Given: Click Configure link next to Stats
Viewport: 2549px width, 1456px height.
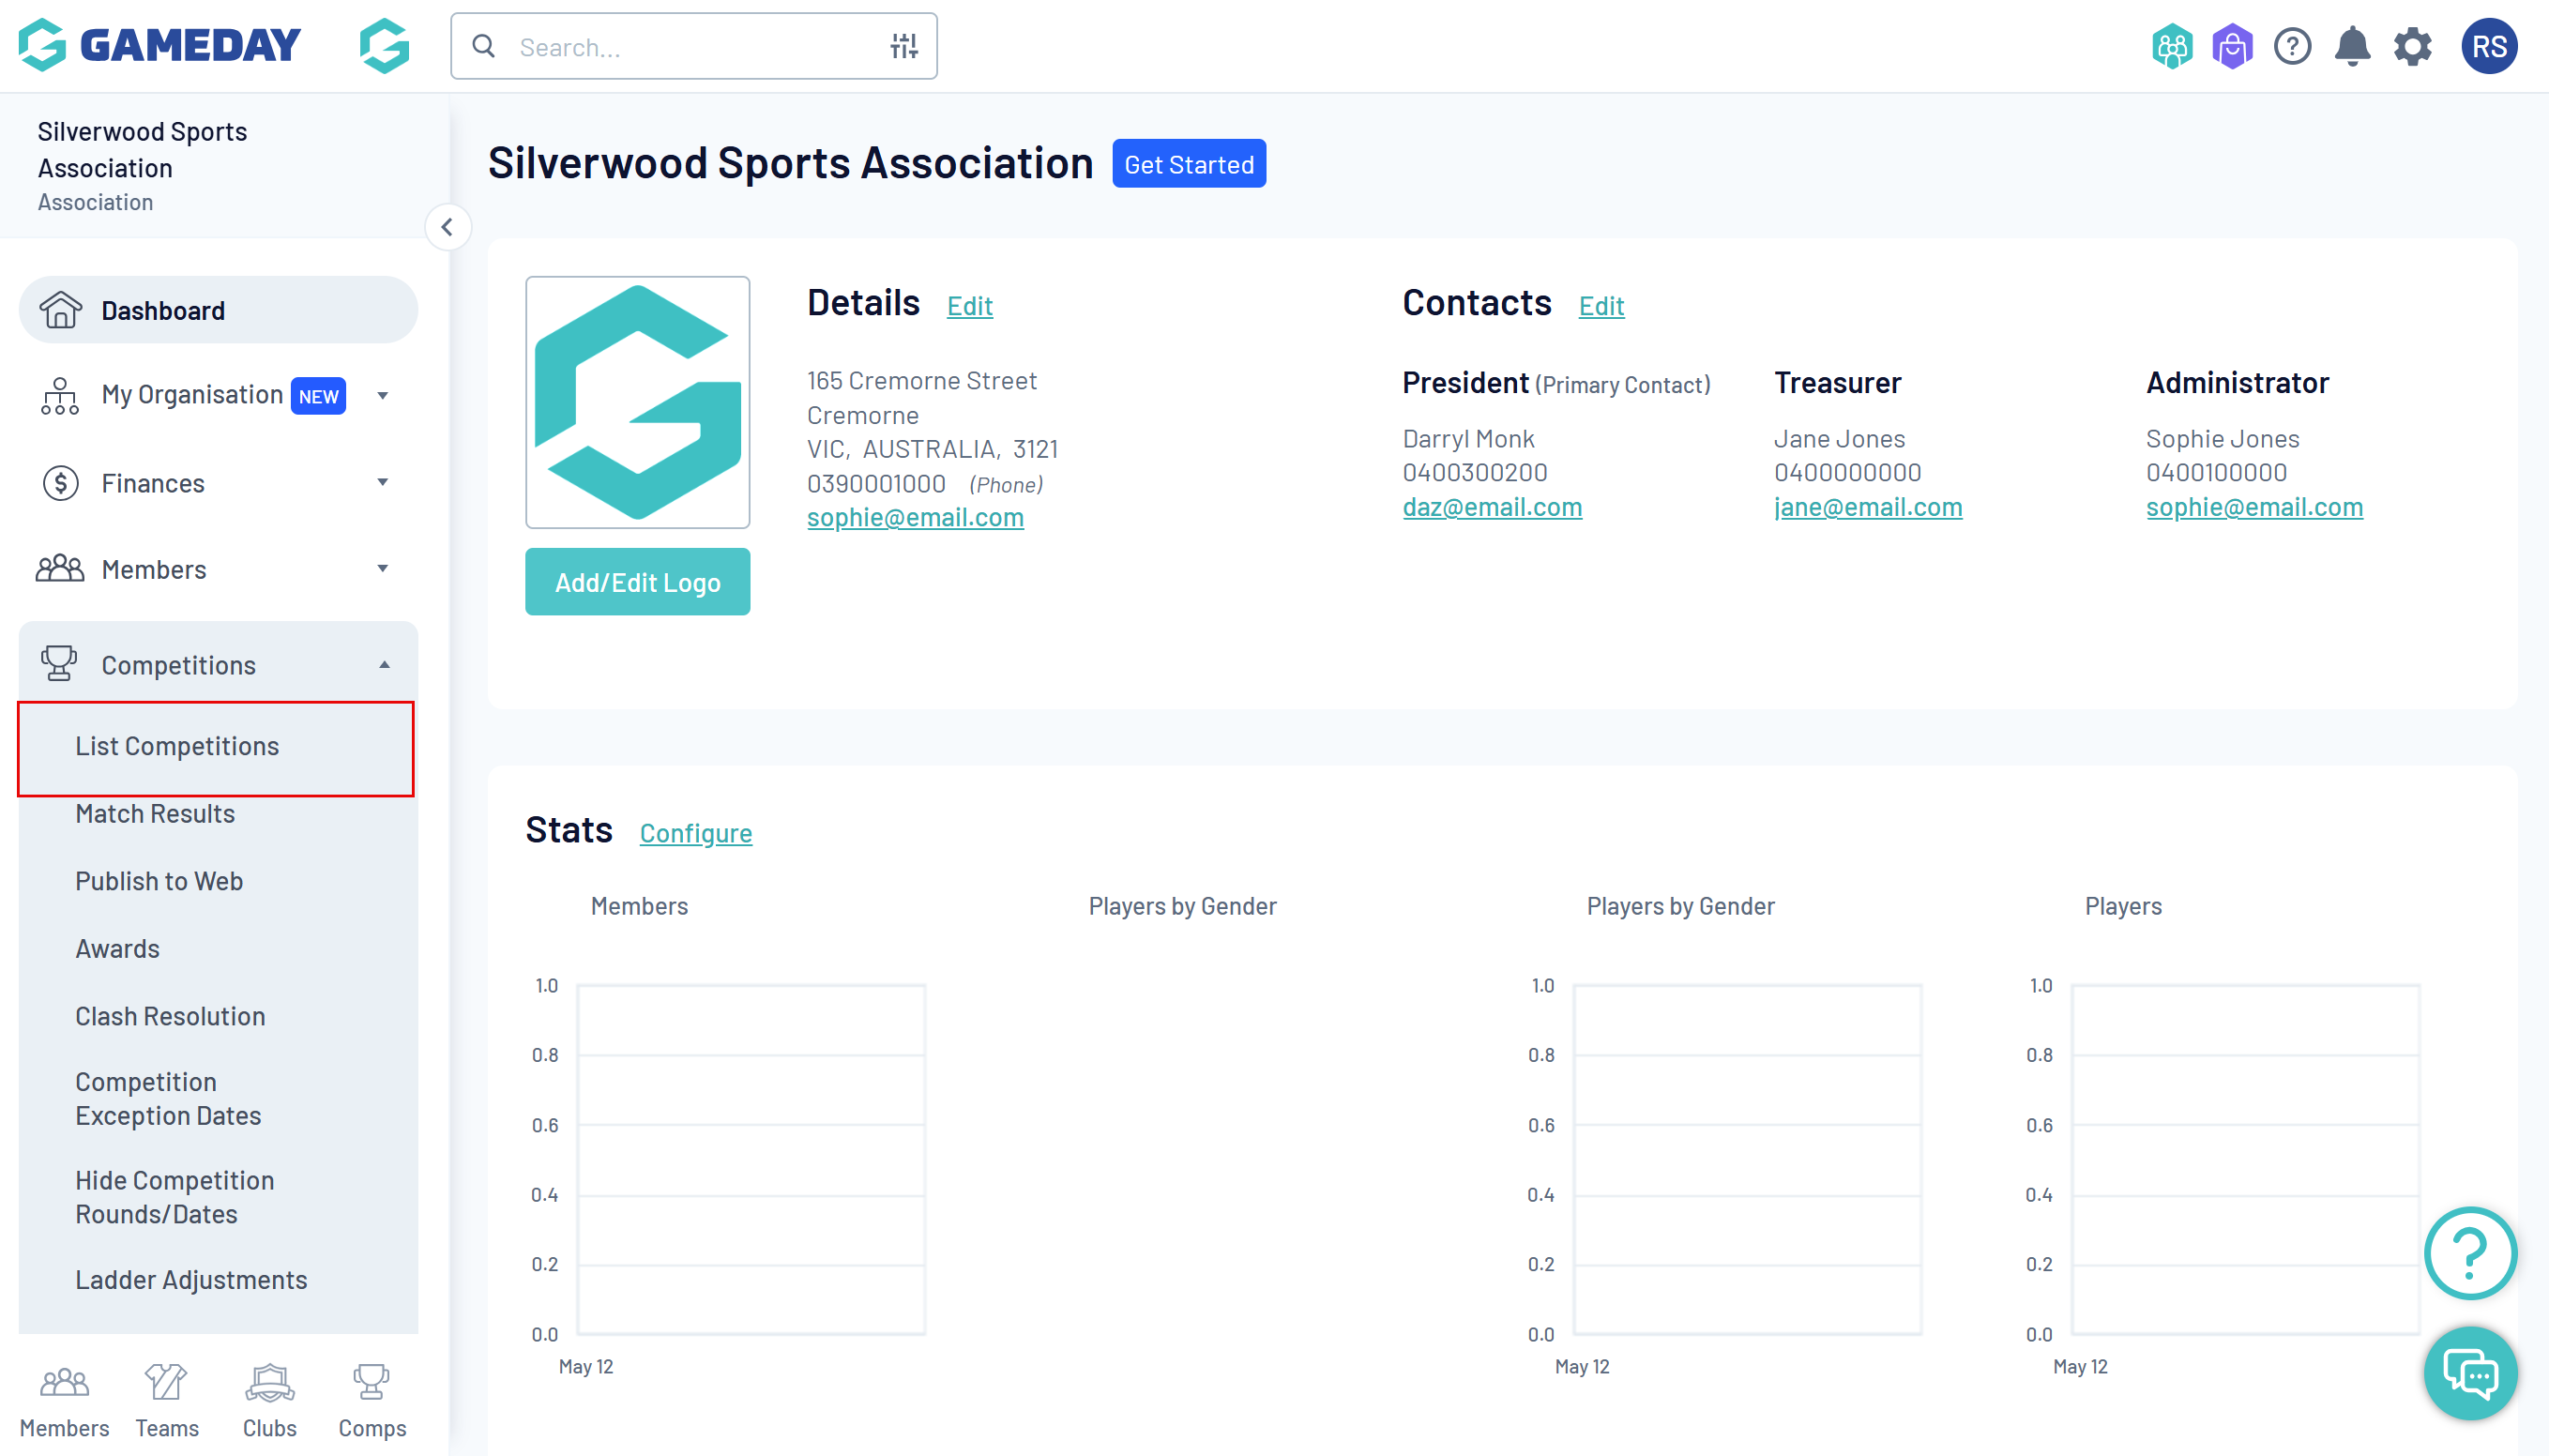Looking at the screenshot, I should pyautogui.click(x=695, y=832).
